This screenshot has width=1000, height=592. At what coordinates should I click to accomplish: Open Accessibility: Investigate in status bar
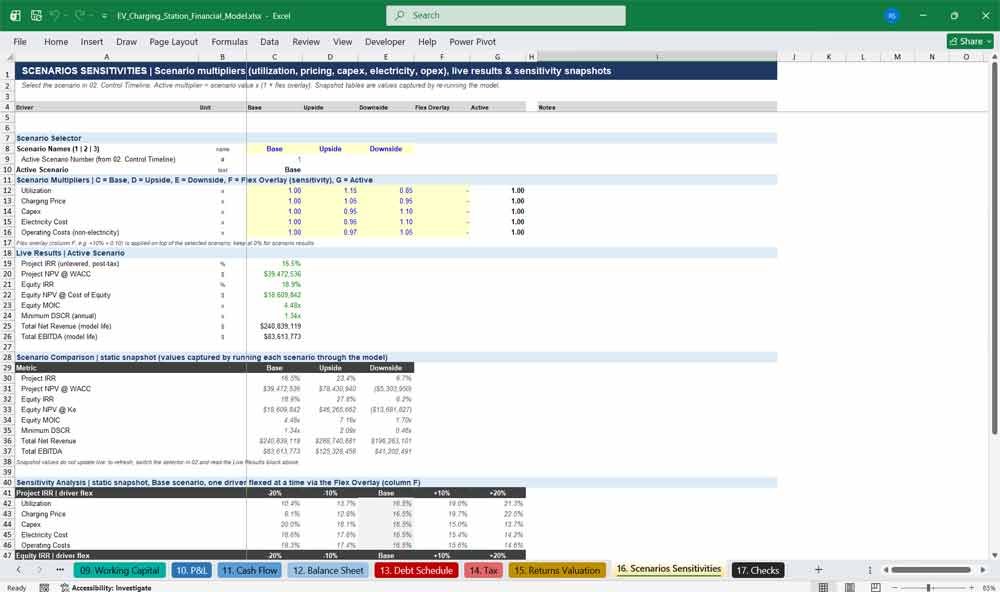(x=106, y=587)
